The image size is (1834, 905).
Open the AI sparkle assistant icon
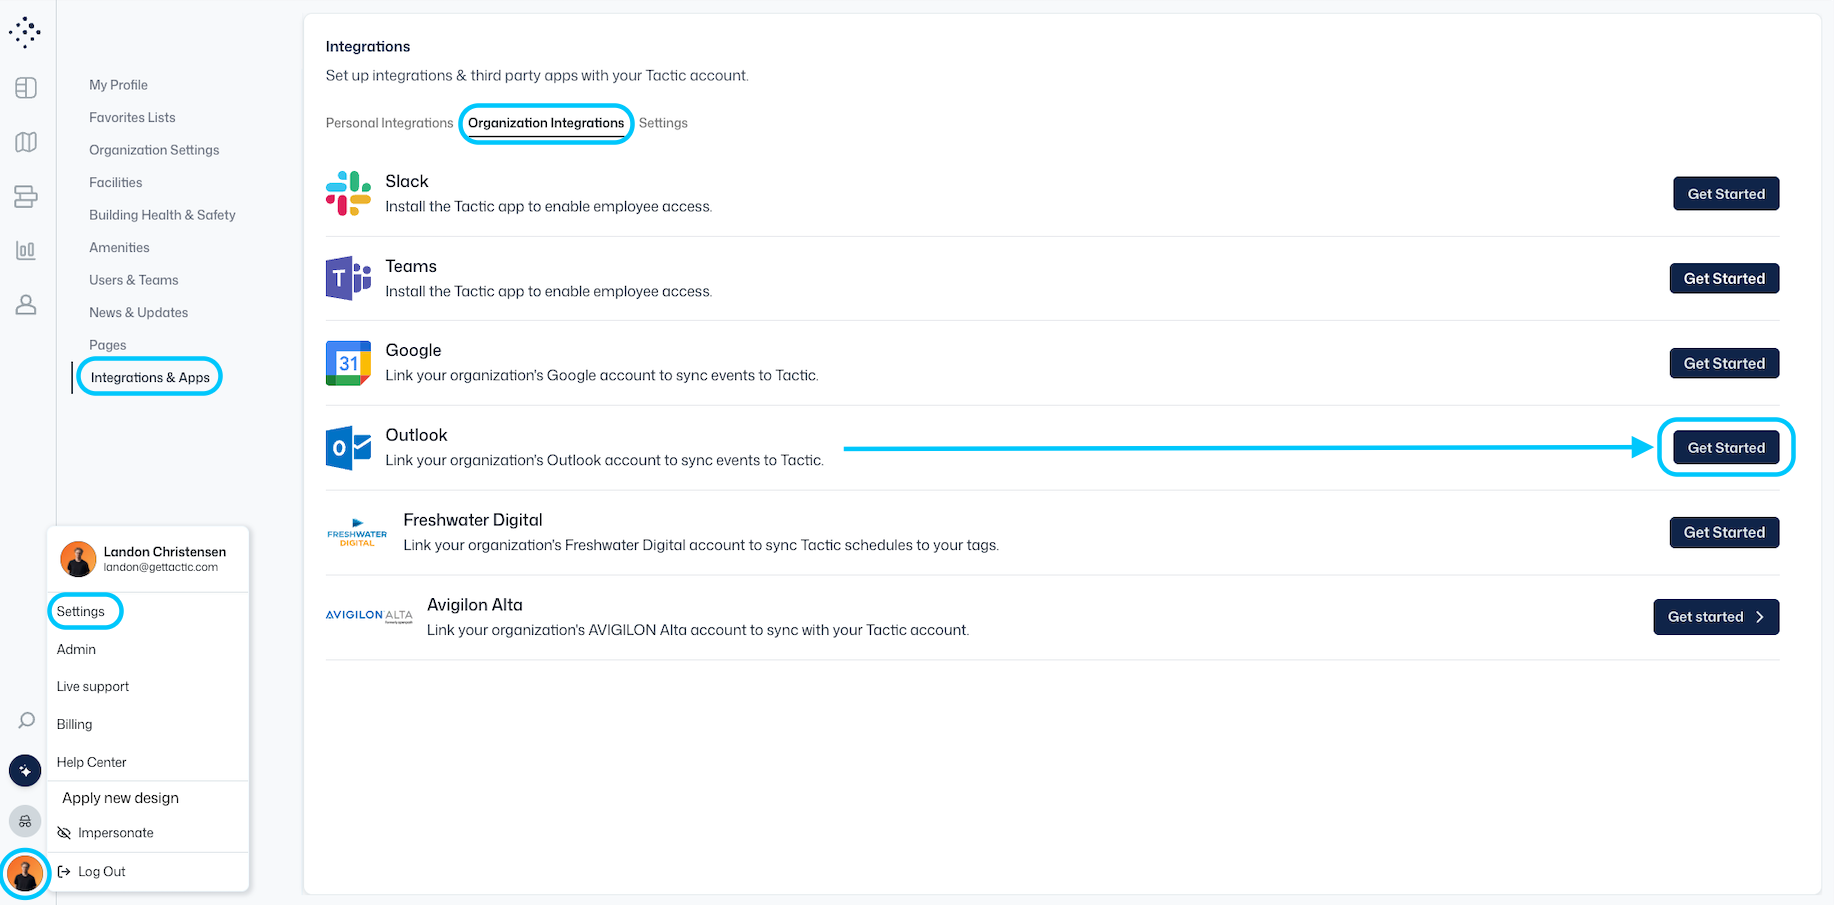click(25, 771)
